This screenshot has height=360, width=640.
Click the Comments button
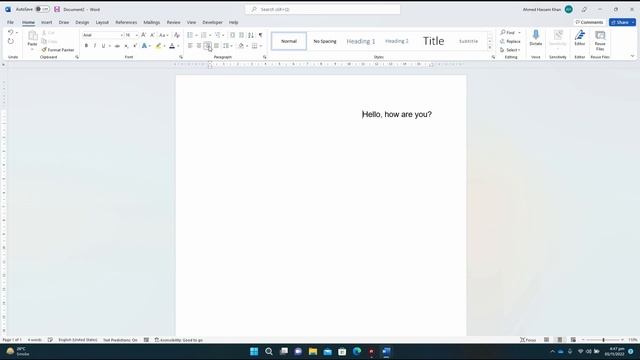click(589, 22)
